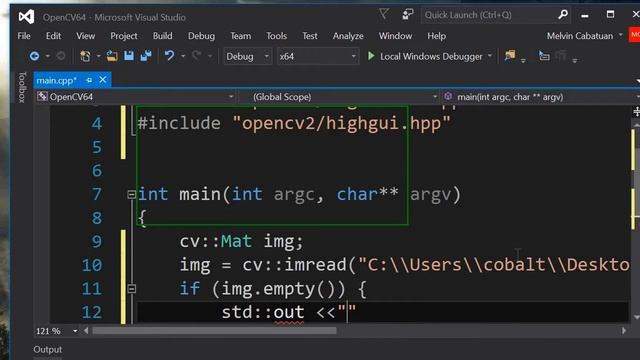Expand the Local Windows Debugger dropdown arrow
The image size is (640, 360).
489,56
